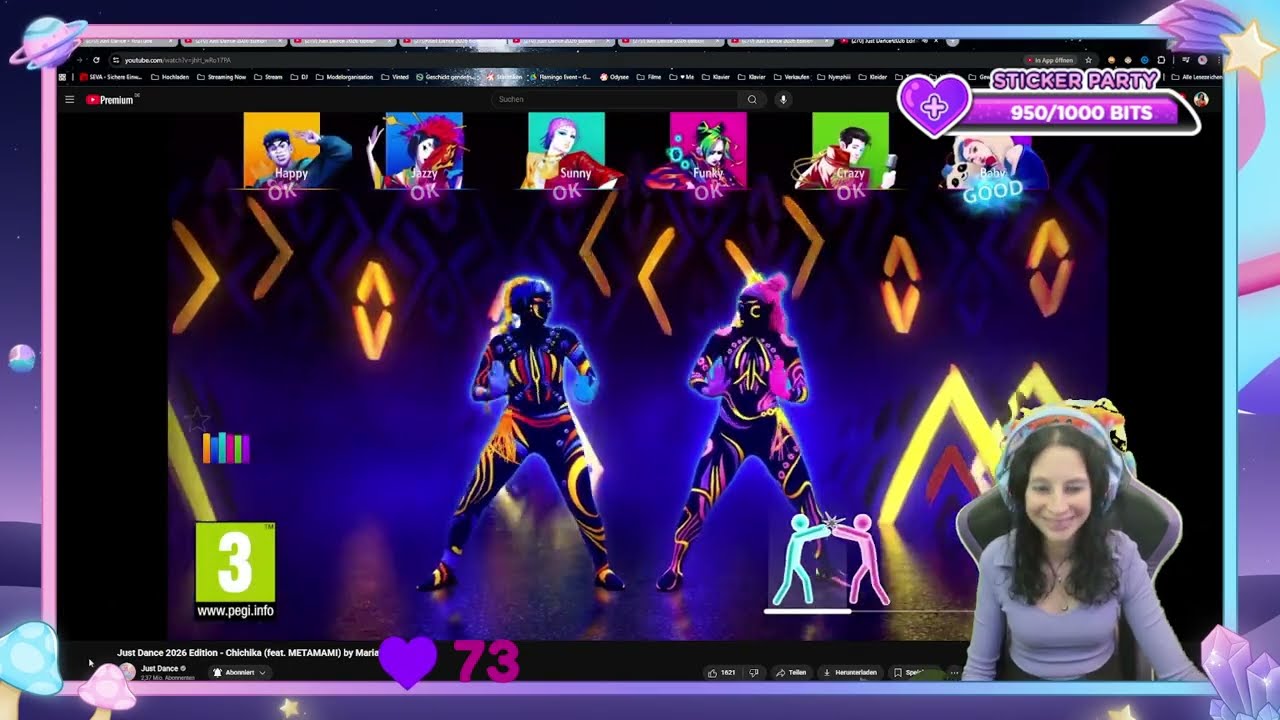Image resolution: width=1280 pixels, height=720 pixels.
Task: Click the PEGI 3 rating badge
Action: point(235,570)
